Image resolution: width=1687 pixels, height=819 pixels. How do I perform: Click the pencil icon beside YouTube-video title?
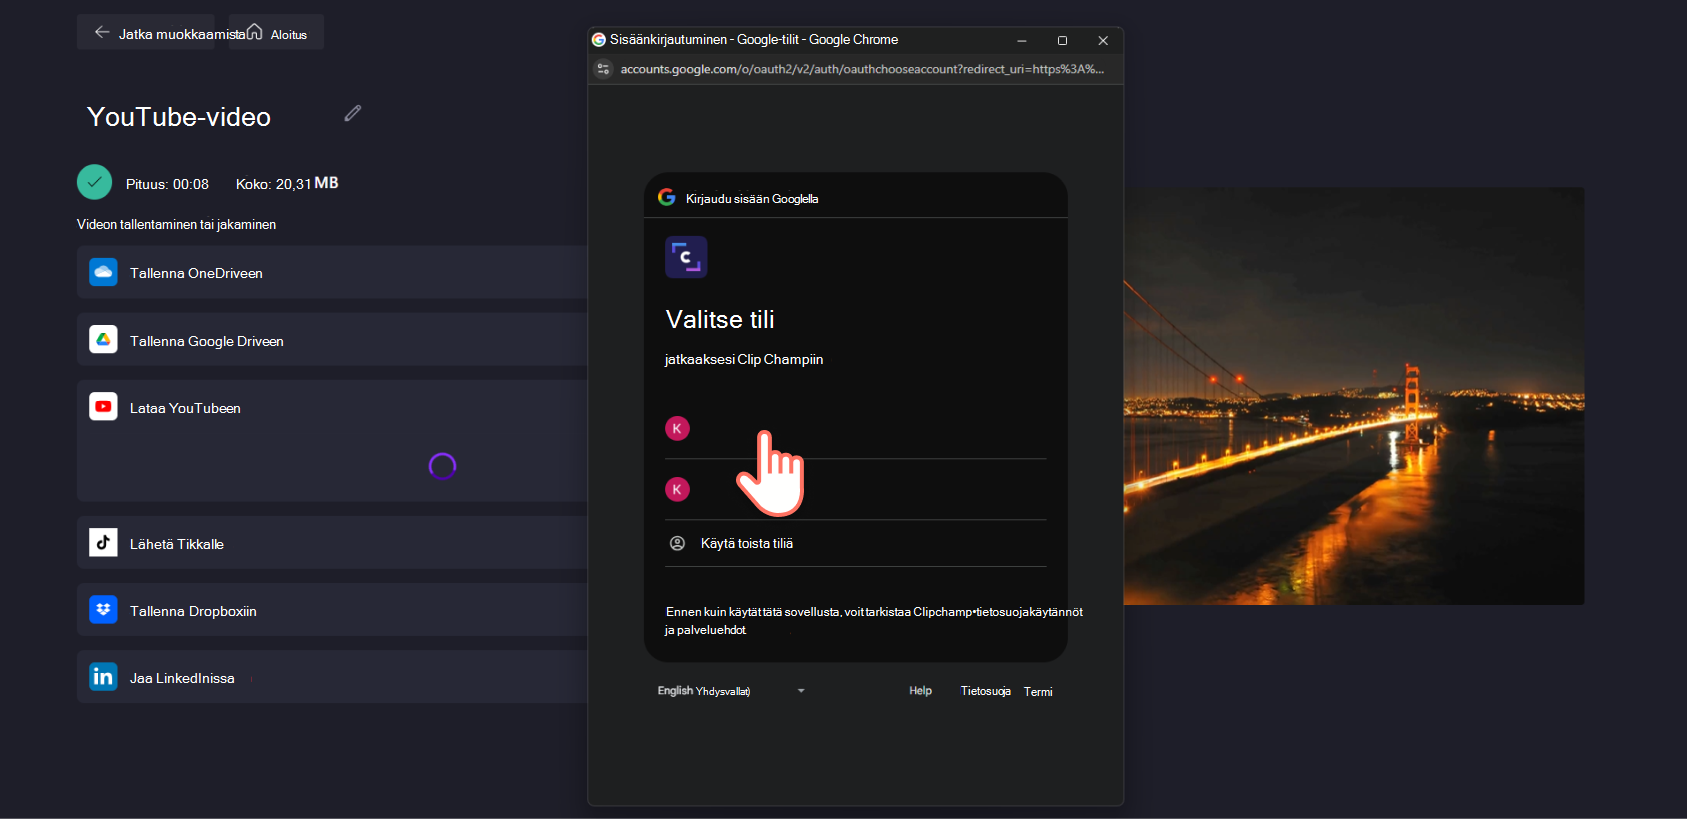[352, 114]
